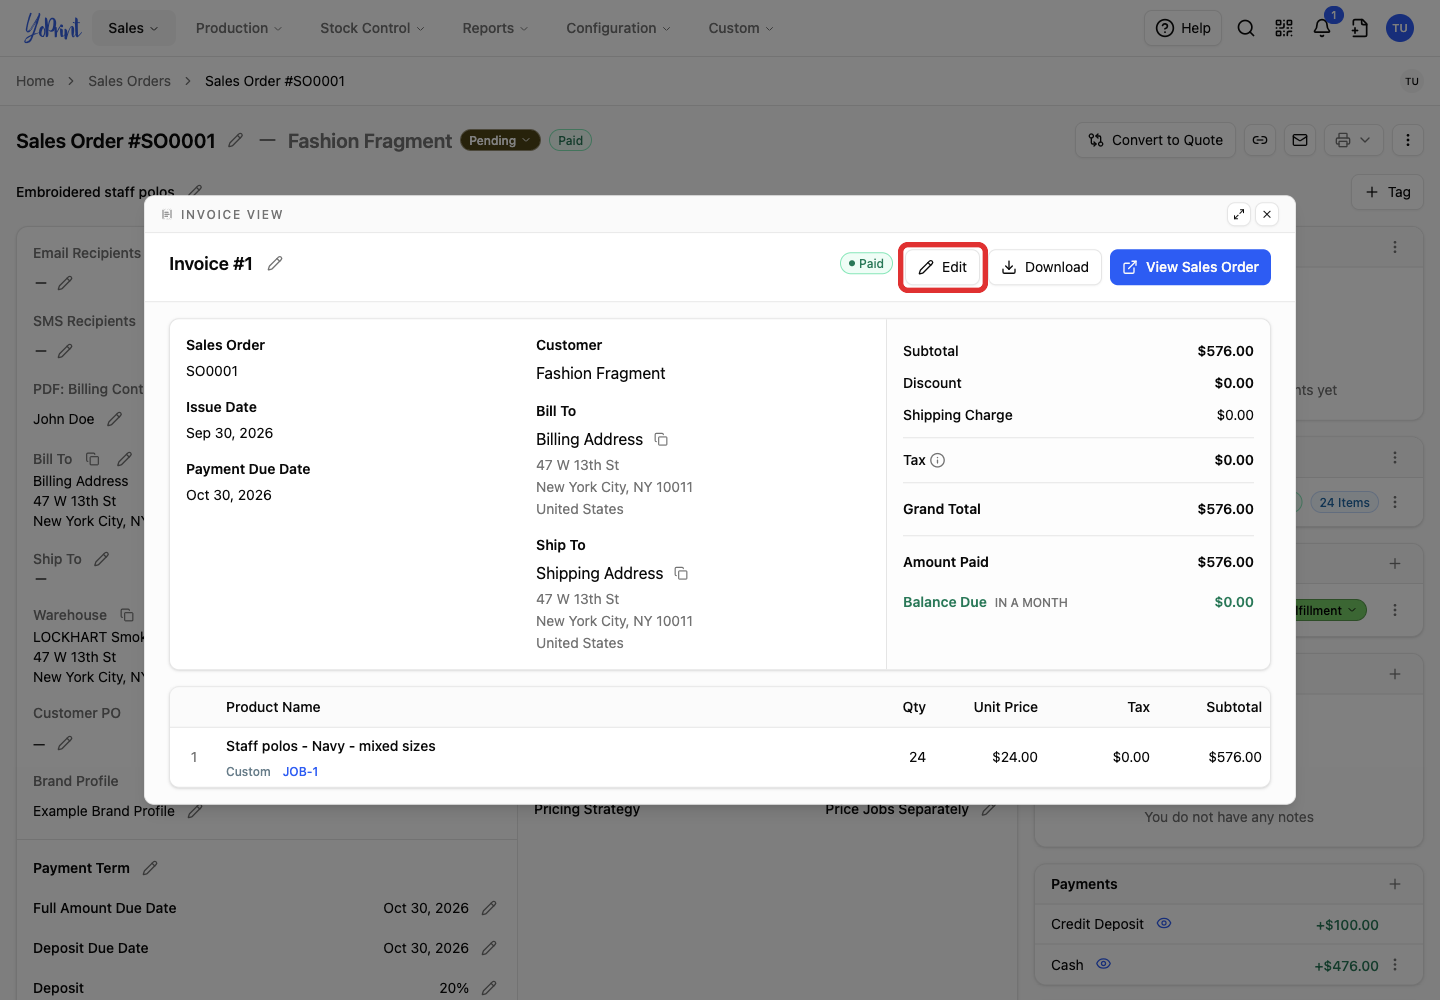Viewport: 1440px width, 1000px height.
Task: Copy the Billing Address in invoice
Action: pyautogui.click(x=661, y=439)
